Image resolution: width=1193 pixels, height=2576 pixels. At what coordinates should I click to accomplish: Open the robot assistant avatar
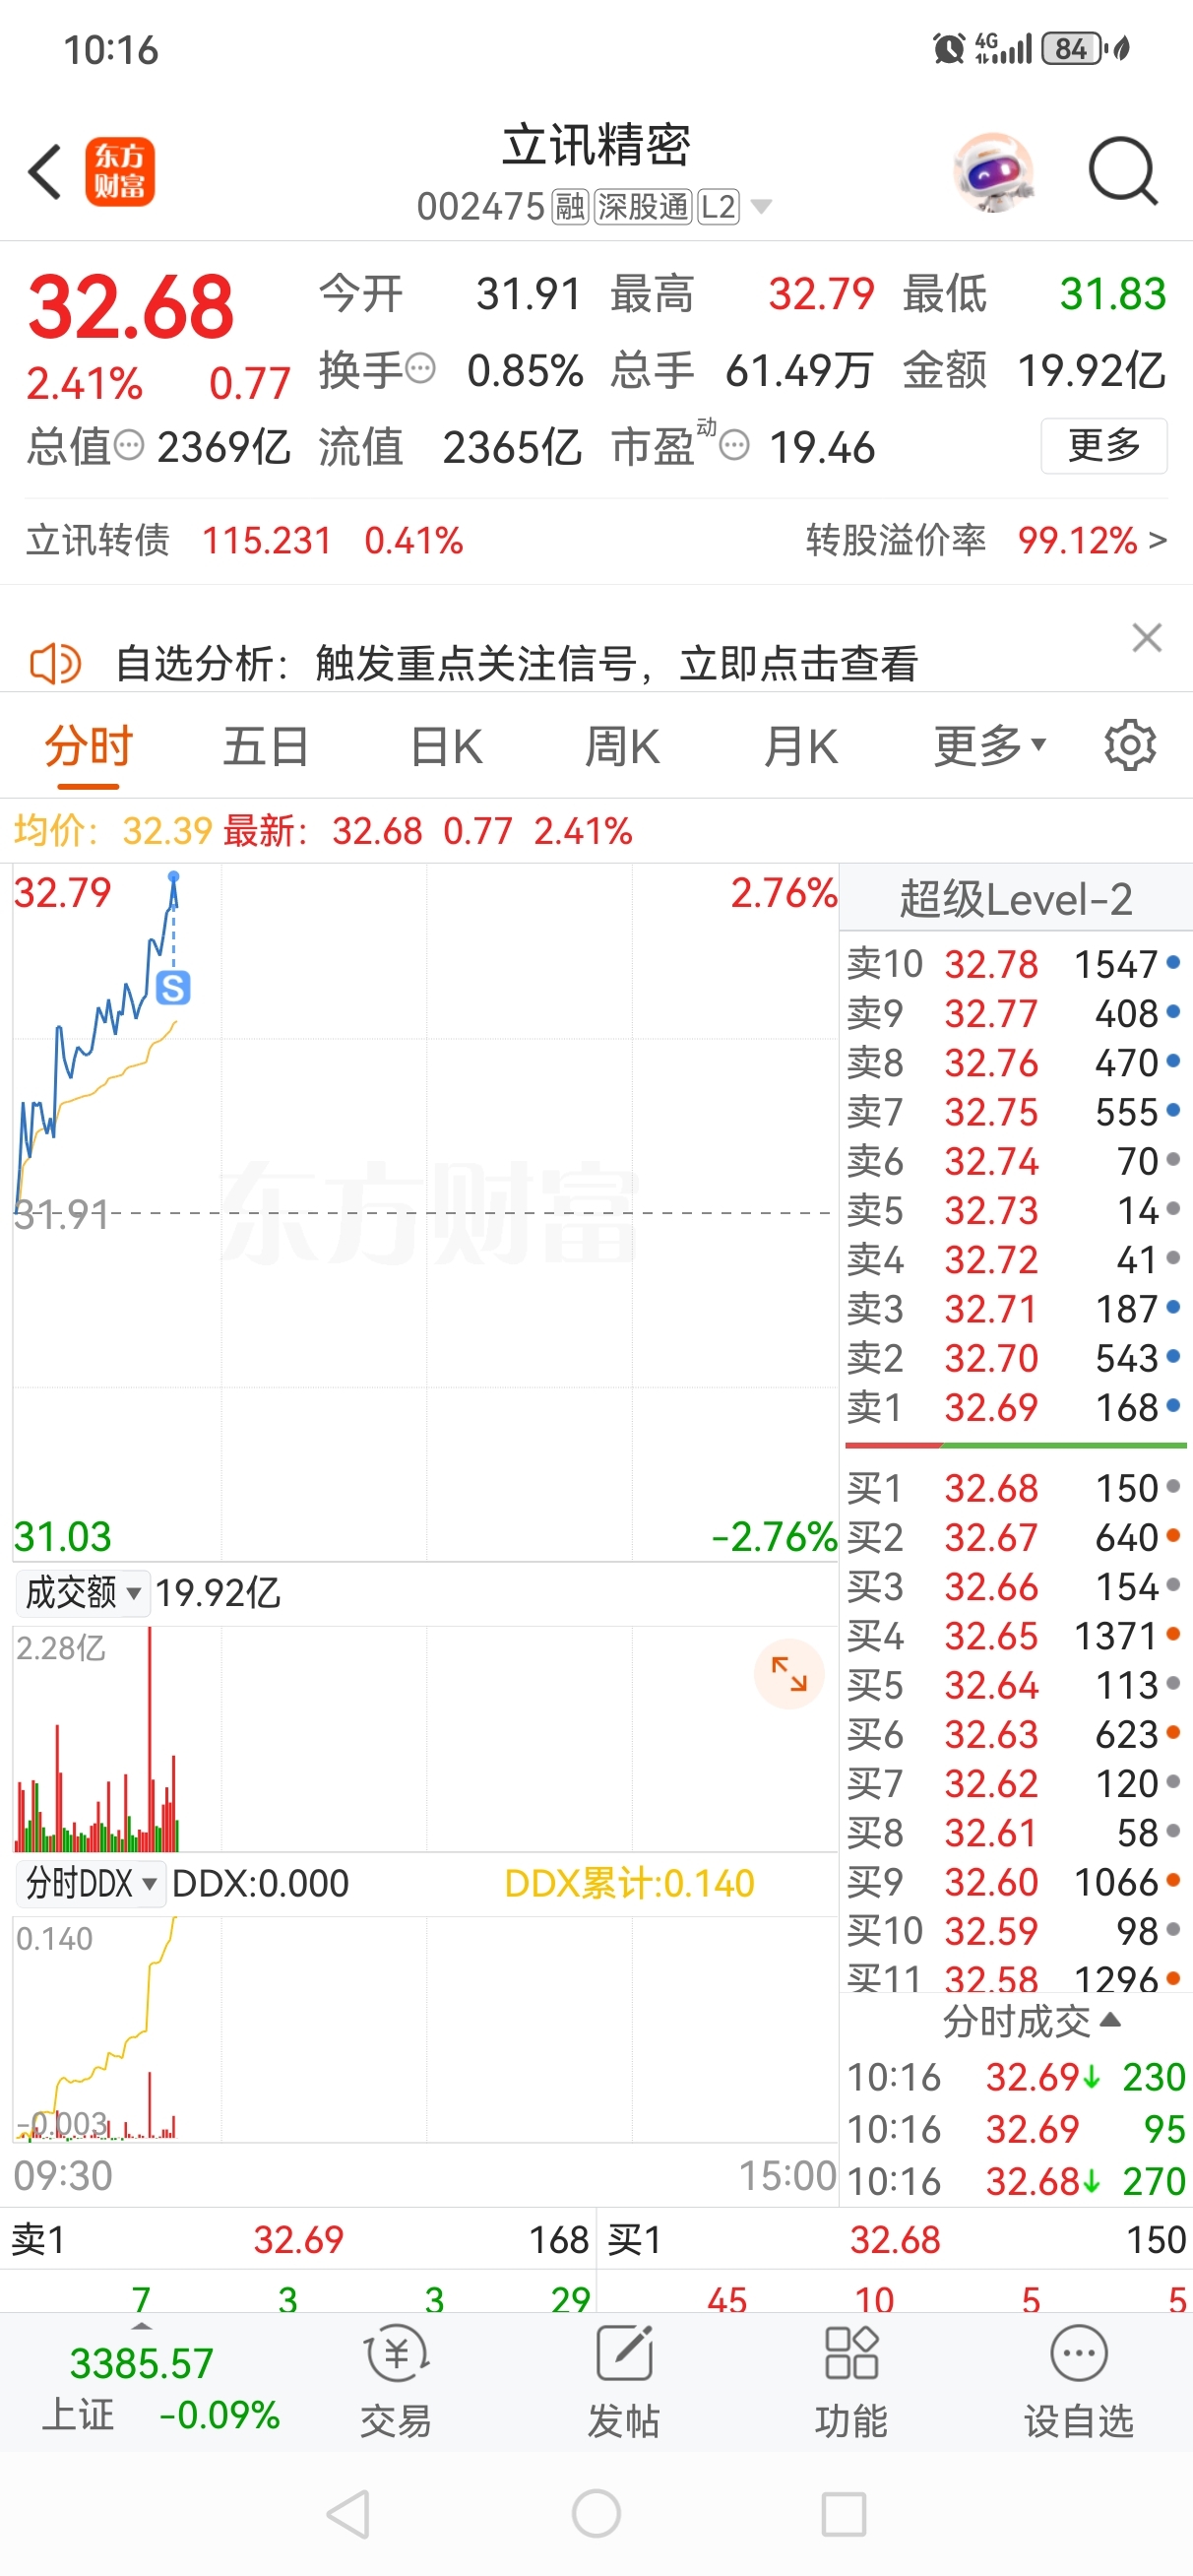pyautogui.click(x=993, y=172)
